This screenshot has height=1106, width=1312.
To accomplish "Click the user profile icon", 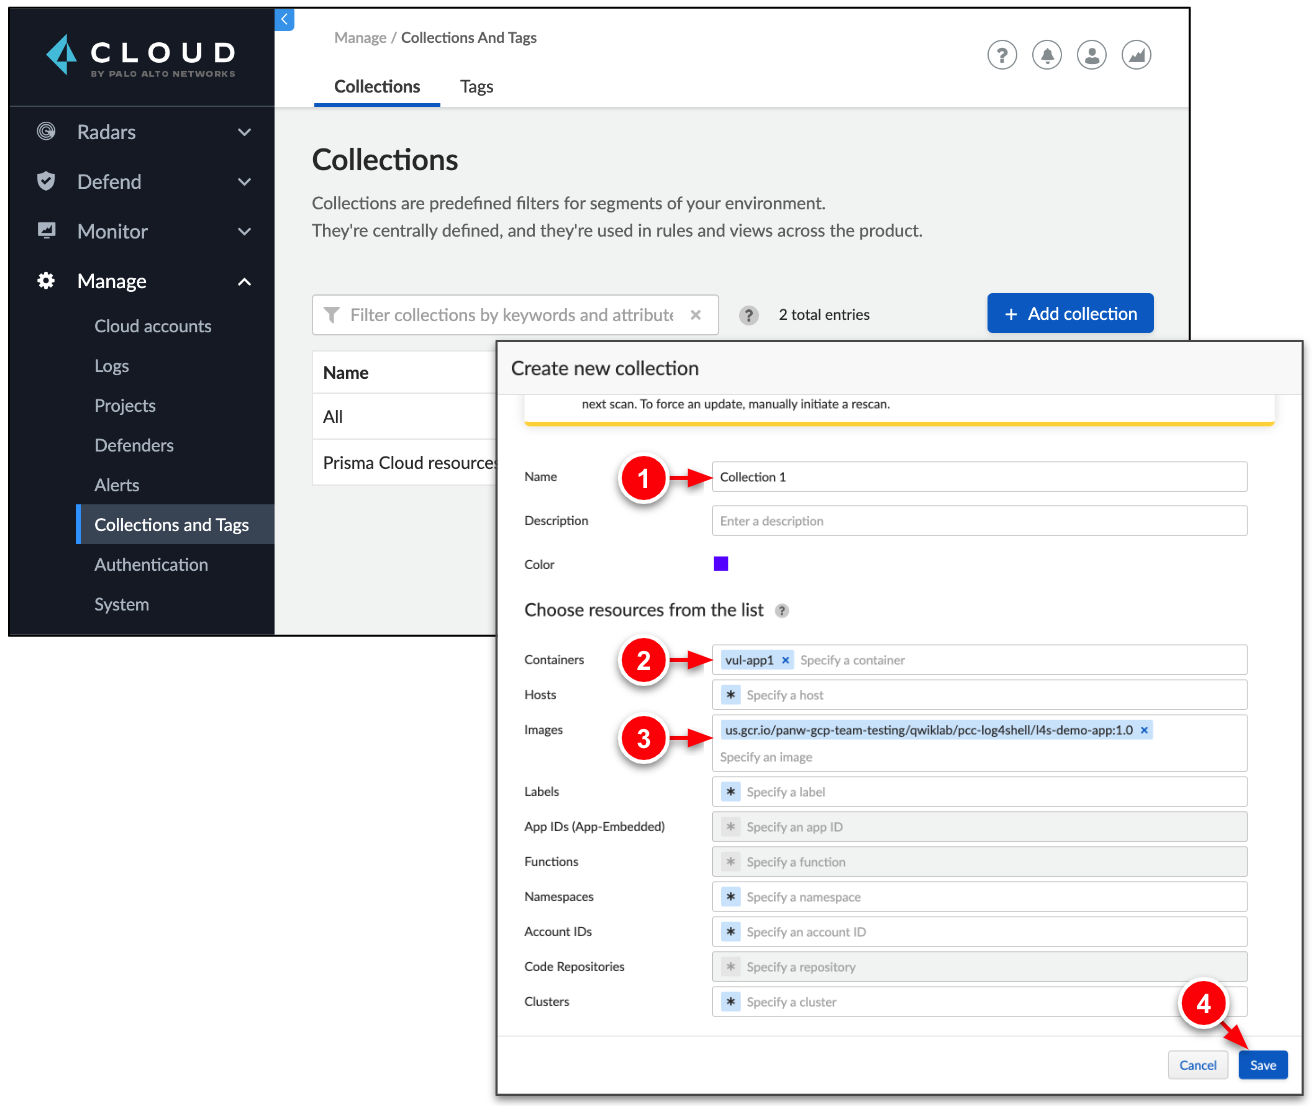I will click(1091, 55).
